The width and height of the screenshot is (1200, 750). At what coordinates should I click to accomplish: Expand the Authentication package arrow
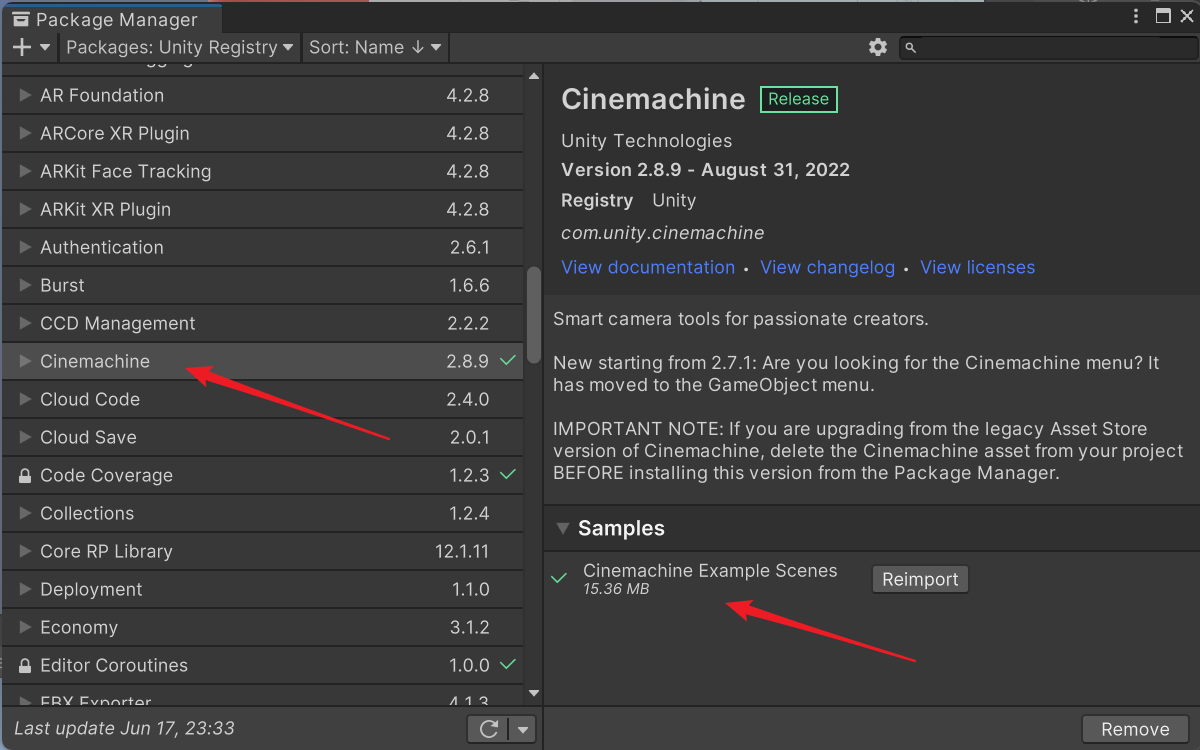[x=26, y=248]
